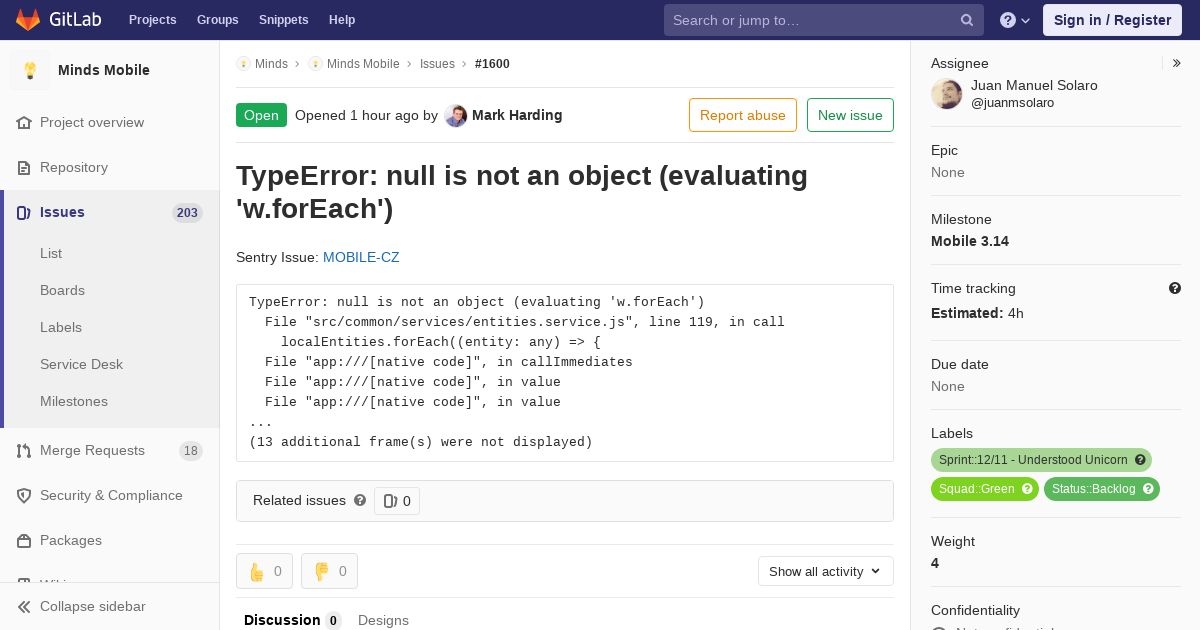Click the search magnifier icon
Viewport: 1200px width, 630px height.
[x=967, y=20]
